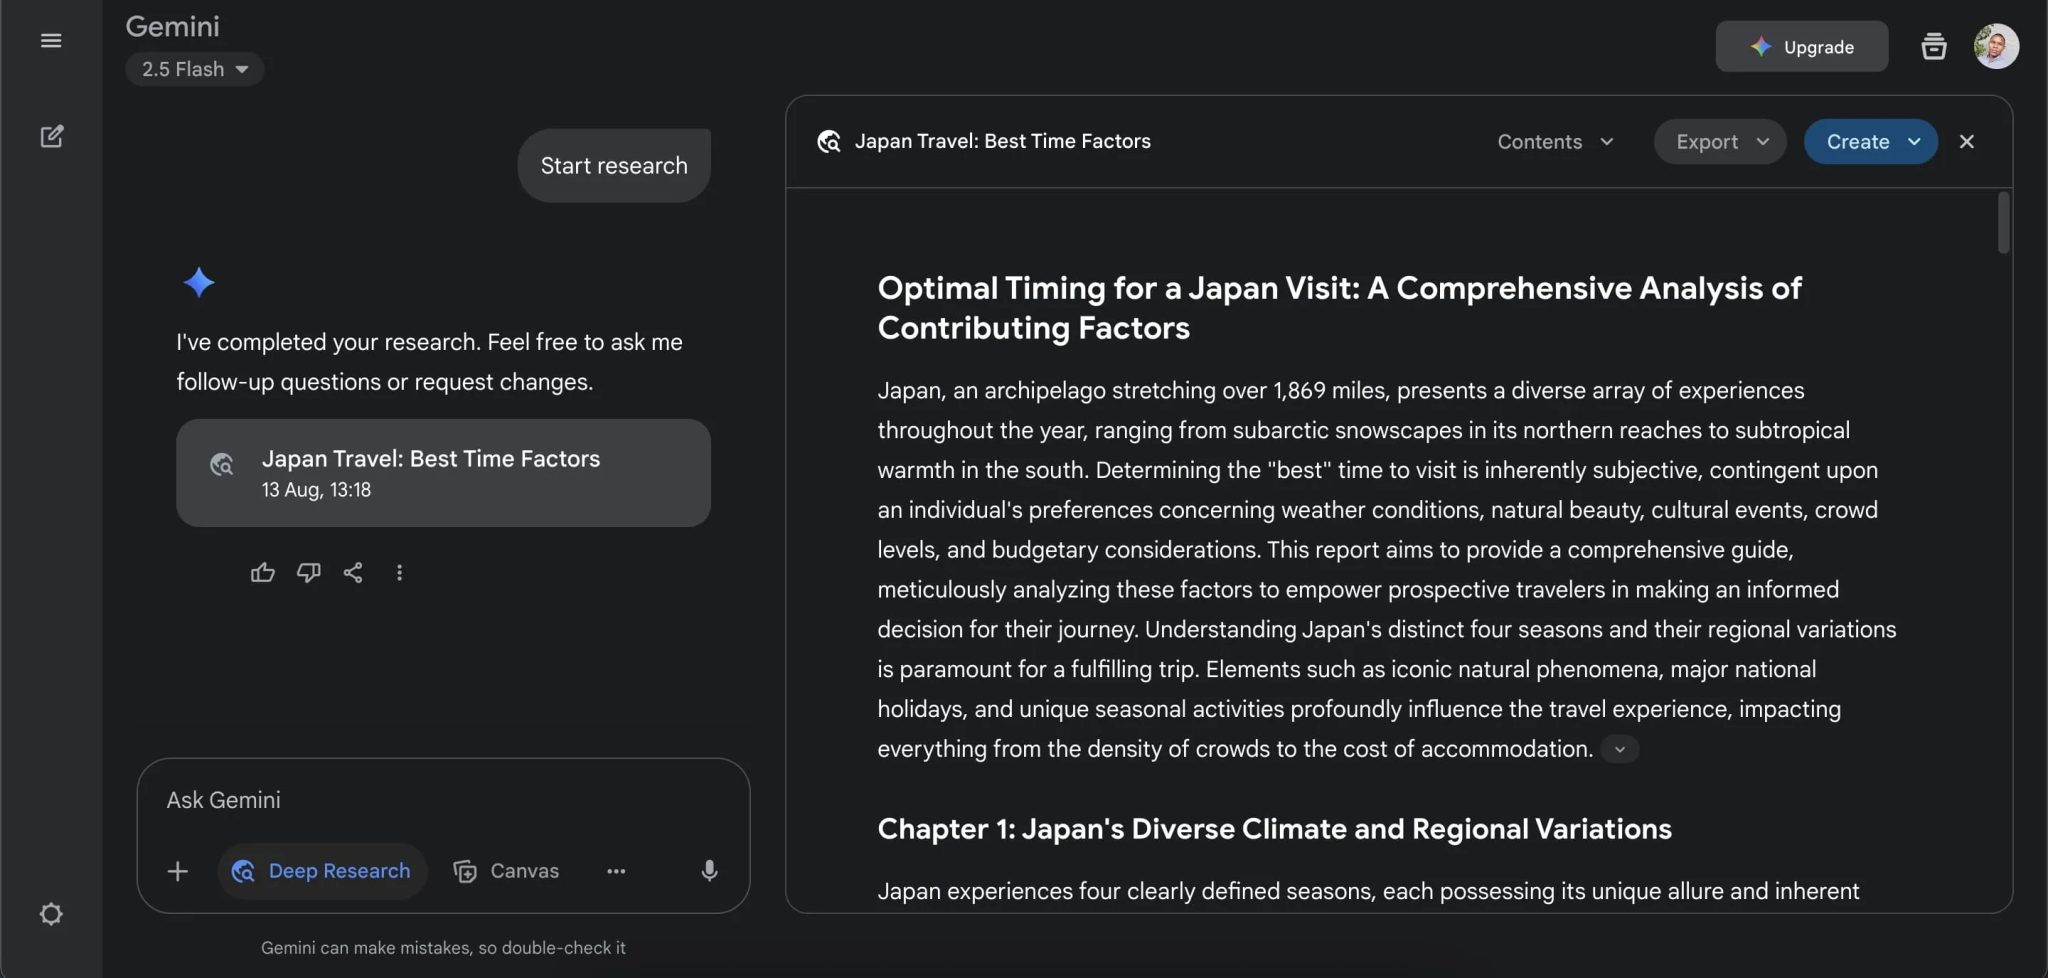2048x978 pixels.
Task: Click the thumbs down feedback icon
Action: [309, 573]
